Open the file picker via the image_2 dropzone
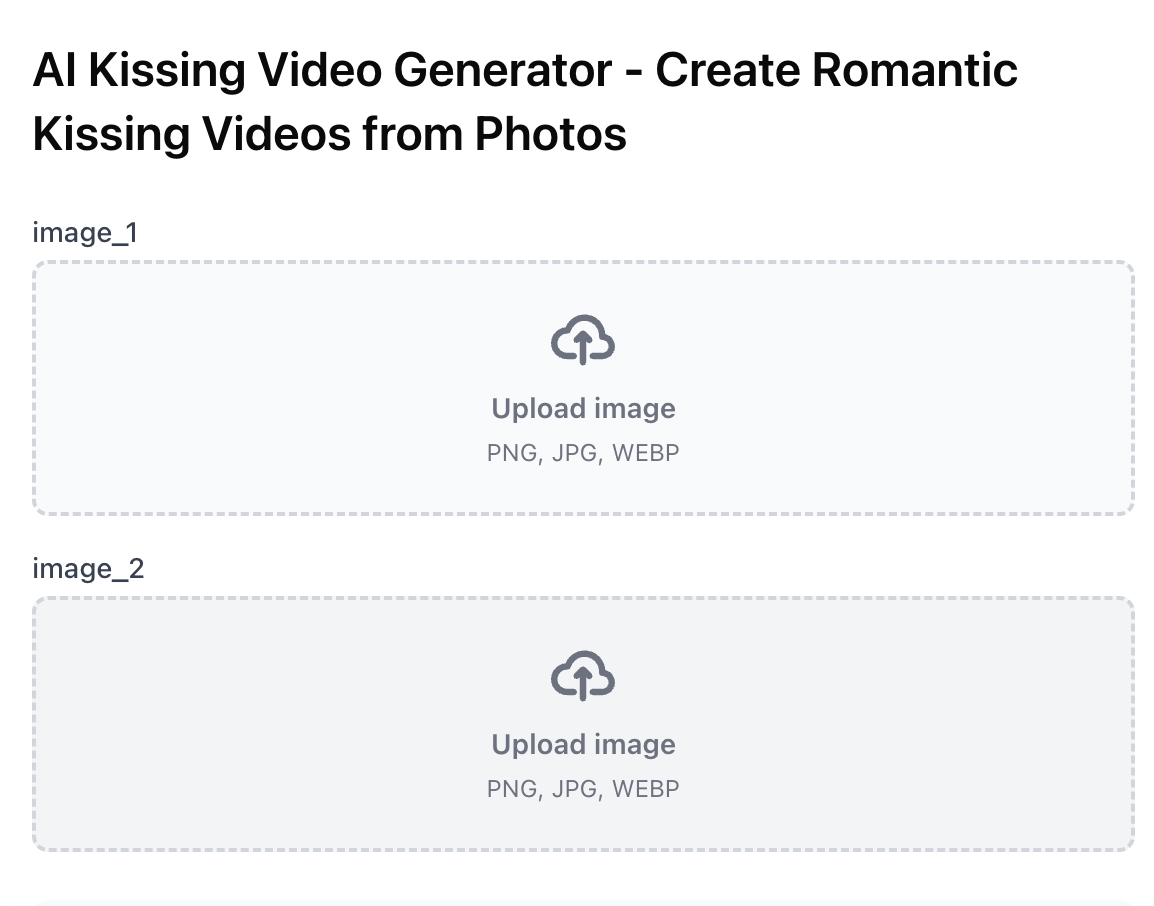Screen dimensions: 1154x906 point(583,724)
